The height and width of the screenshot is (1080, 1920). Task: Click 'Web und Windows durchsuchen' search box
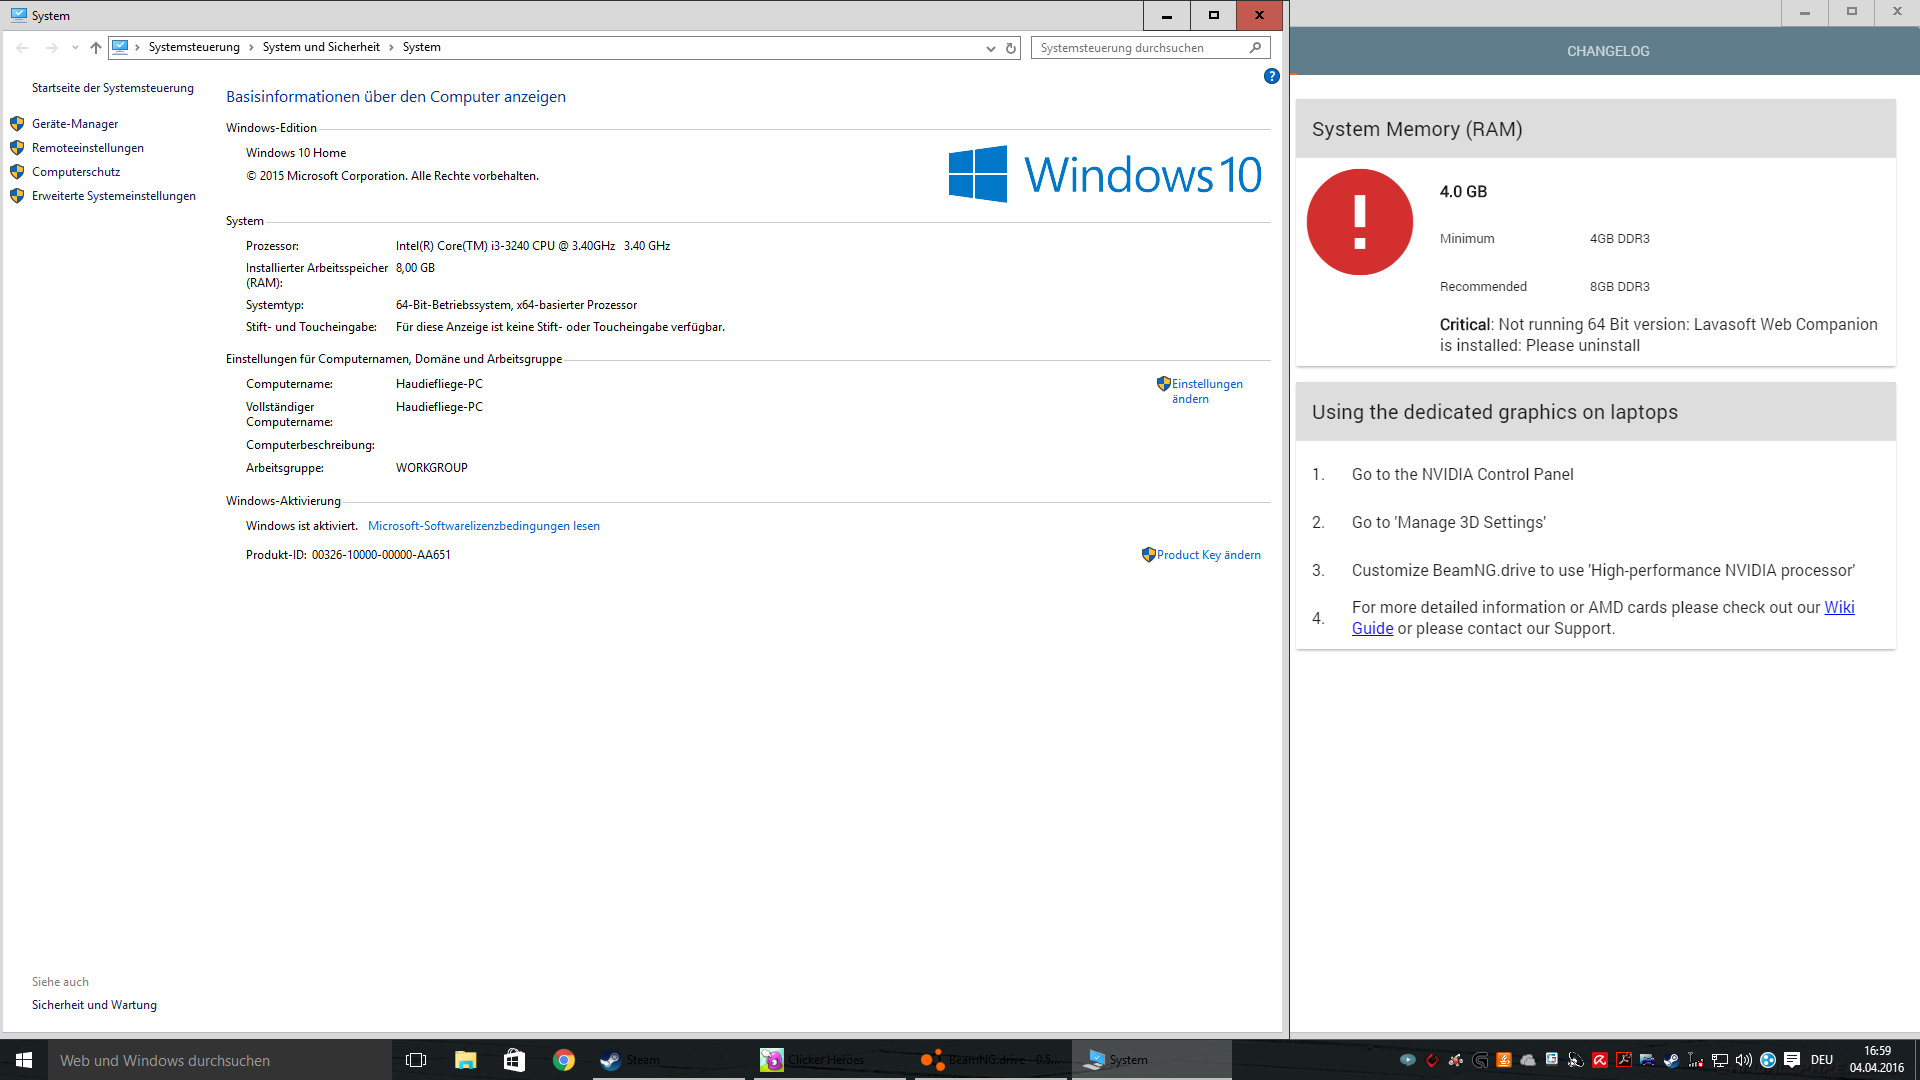[x=220, y=1060]
